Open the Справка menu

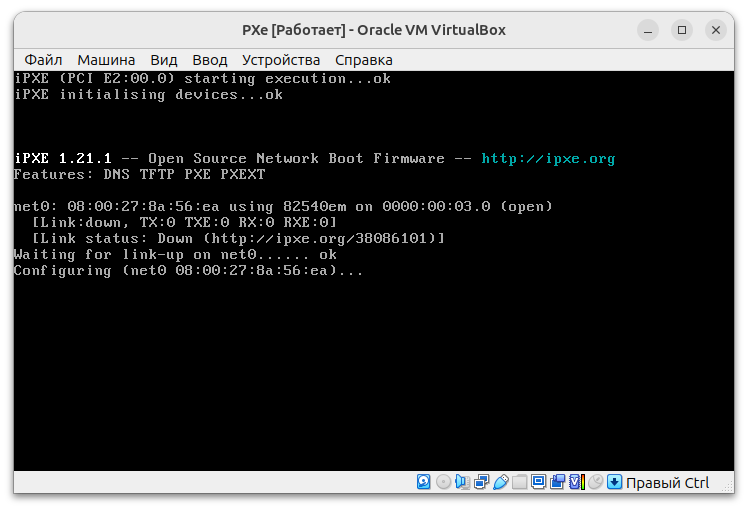tap(364, 60)
